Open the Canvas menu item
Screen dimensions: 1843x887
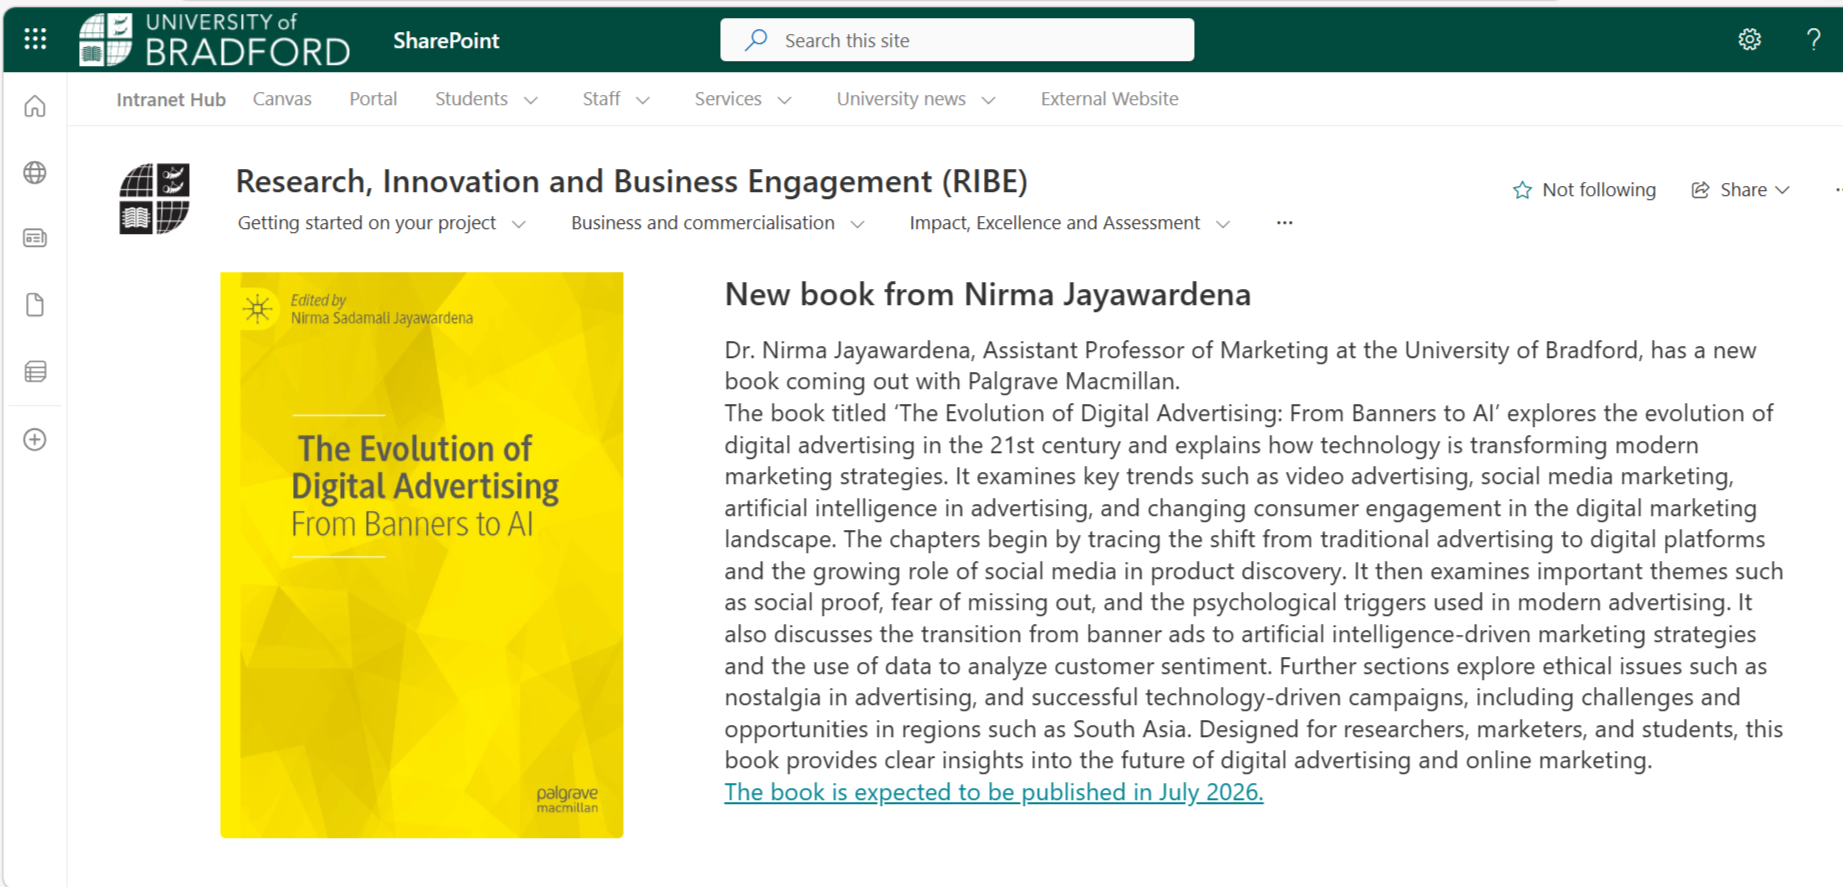(x=282, y=99)
